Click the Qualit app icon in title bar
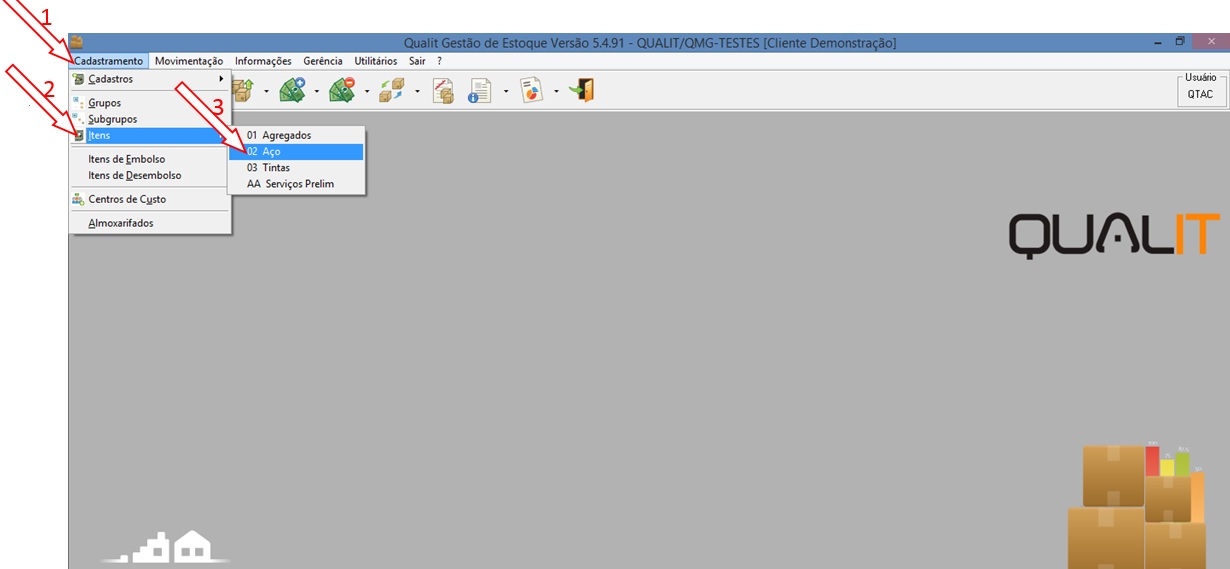 point(77,43)
